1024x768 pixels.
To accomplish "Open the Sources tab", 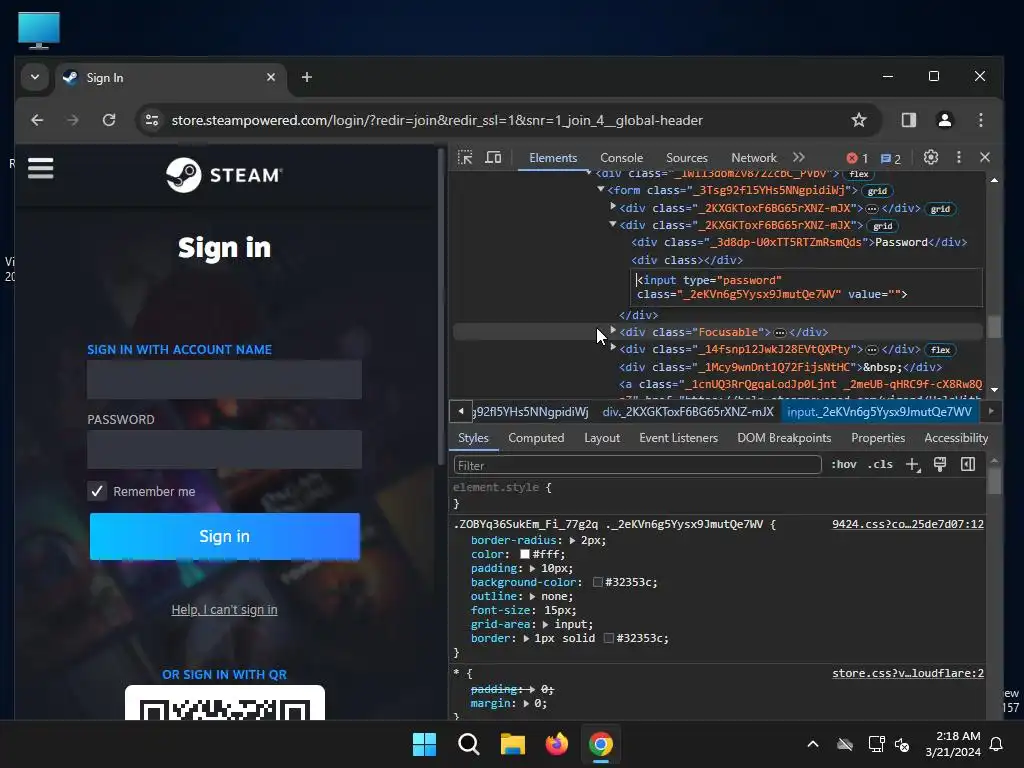I will (687, 158).
